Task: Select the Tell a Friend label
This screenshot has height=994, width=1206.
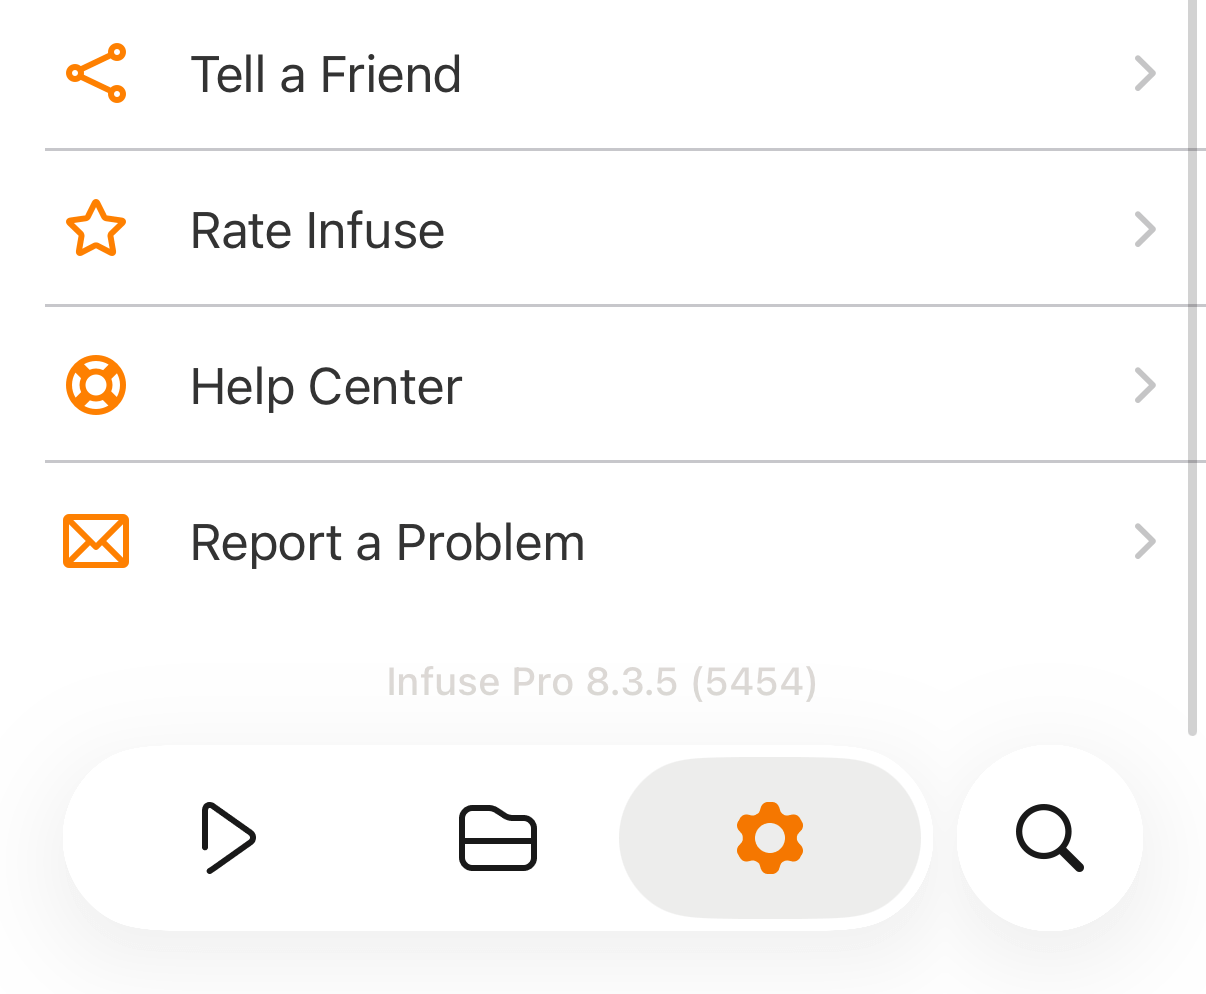Action: [x=326, y=75]
